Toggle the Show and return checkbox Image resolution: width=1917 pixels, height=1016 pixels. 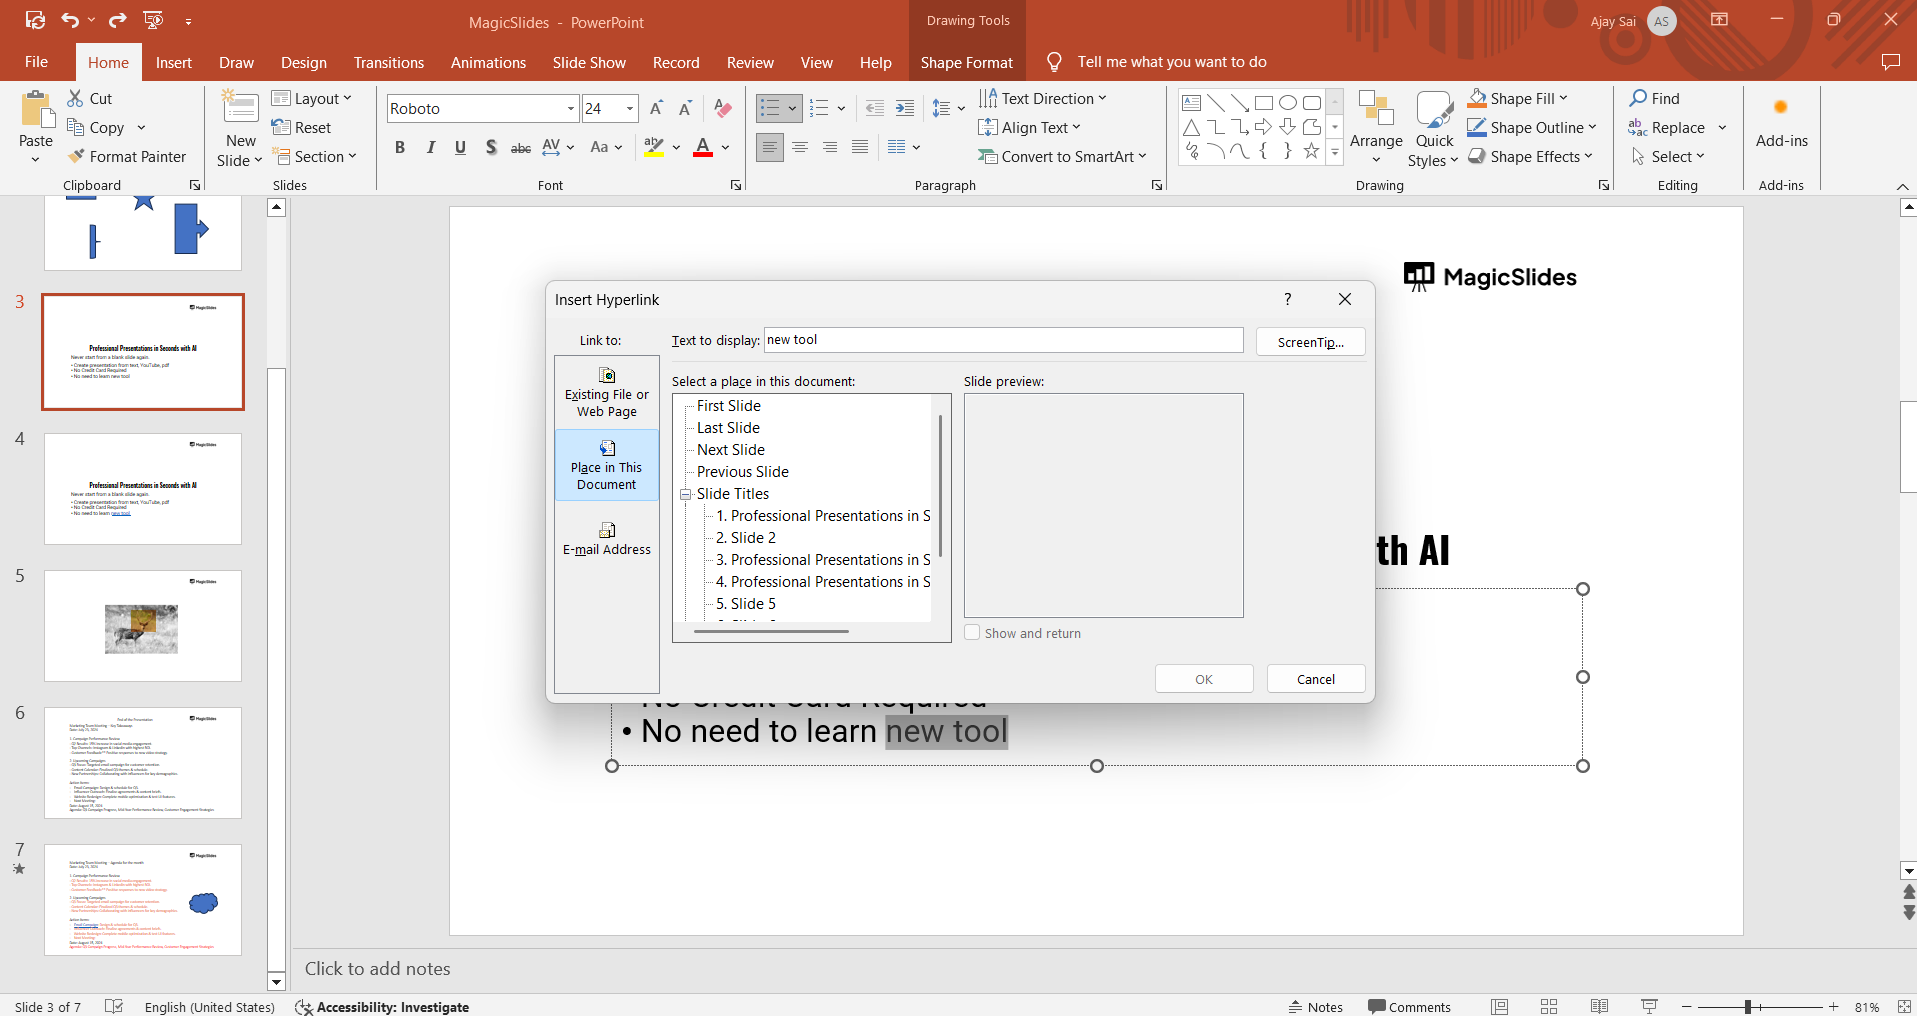point(972,633)
